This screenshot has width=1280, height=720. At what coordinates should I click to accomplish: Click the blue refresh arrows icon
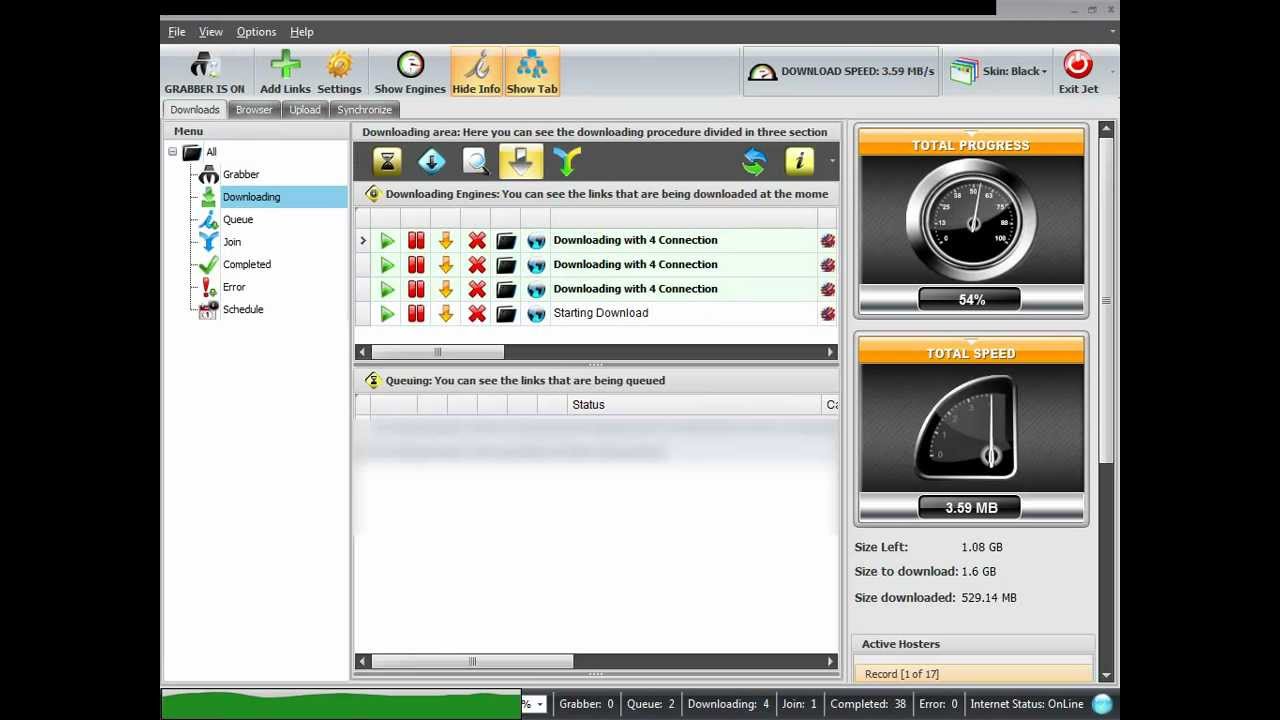click(754, 161)
